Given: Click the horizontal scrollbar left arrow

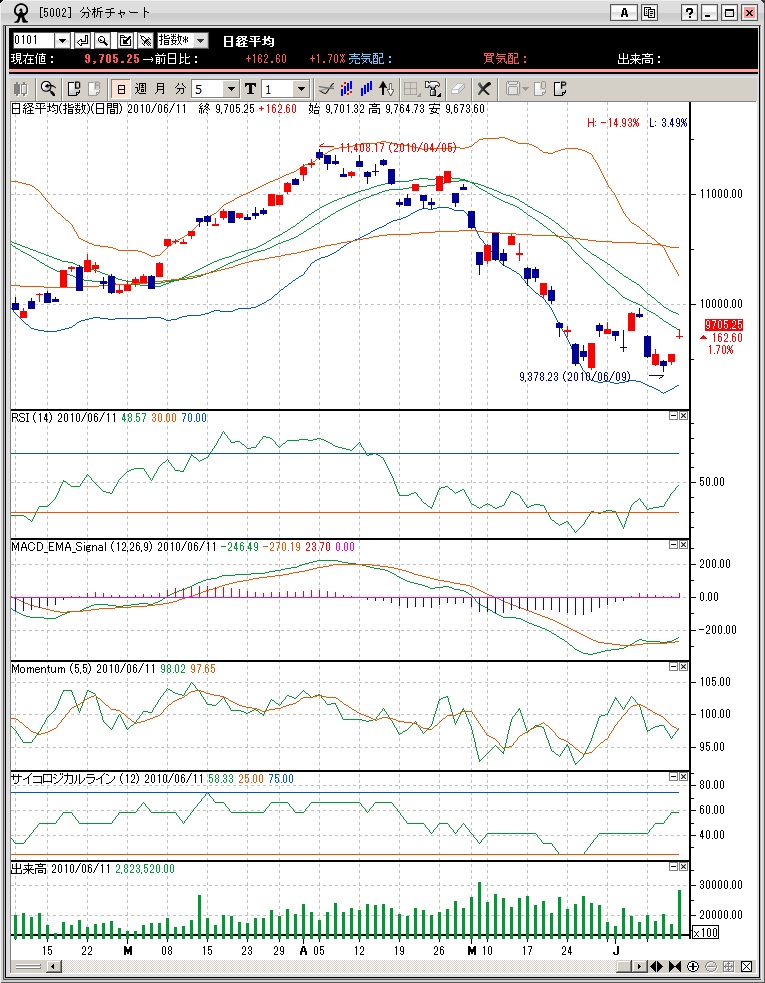Looking at the screenshot, I should tap(53, 966).
